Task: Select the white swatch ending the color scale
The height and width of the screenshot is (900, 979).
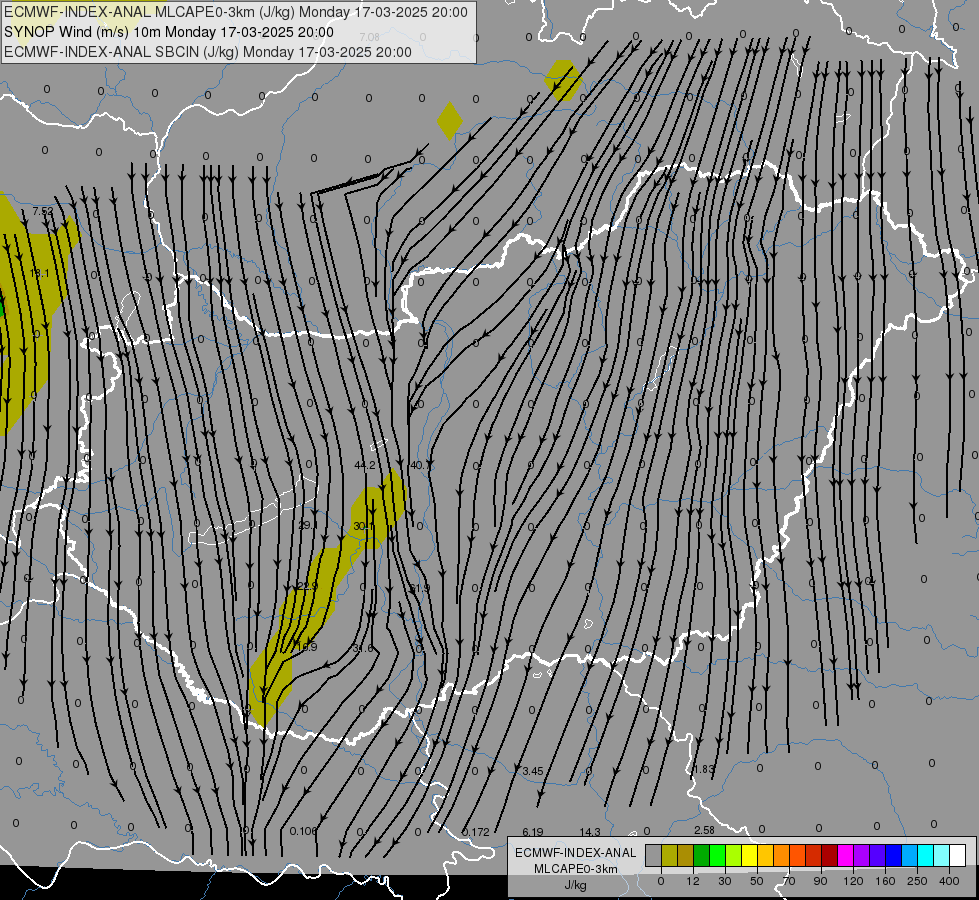Action: point(958,855)
